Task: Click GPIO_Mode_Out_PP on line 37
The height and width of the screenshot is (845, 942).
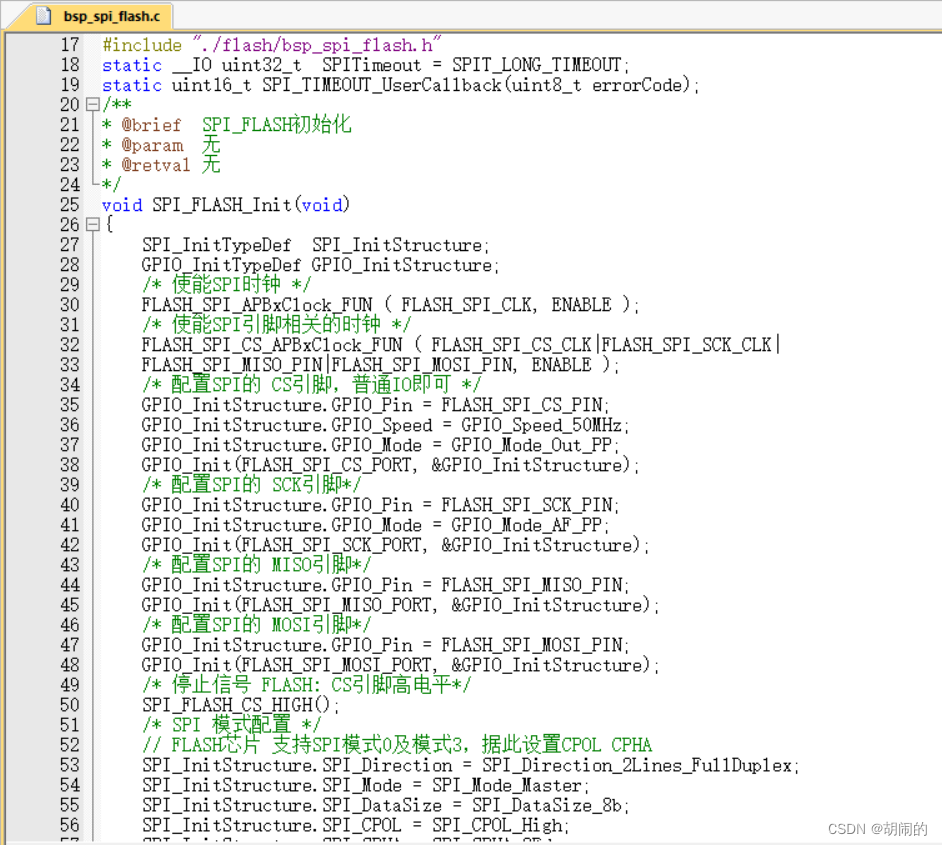Action: pos(532,445)
